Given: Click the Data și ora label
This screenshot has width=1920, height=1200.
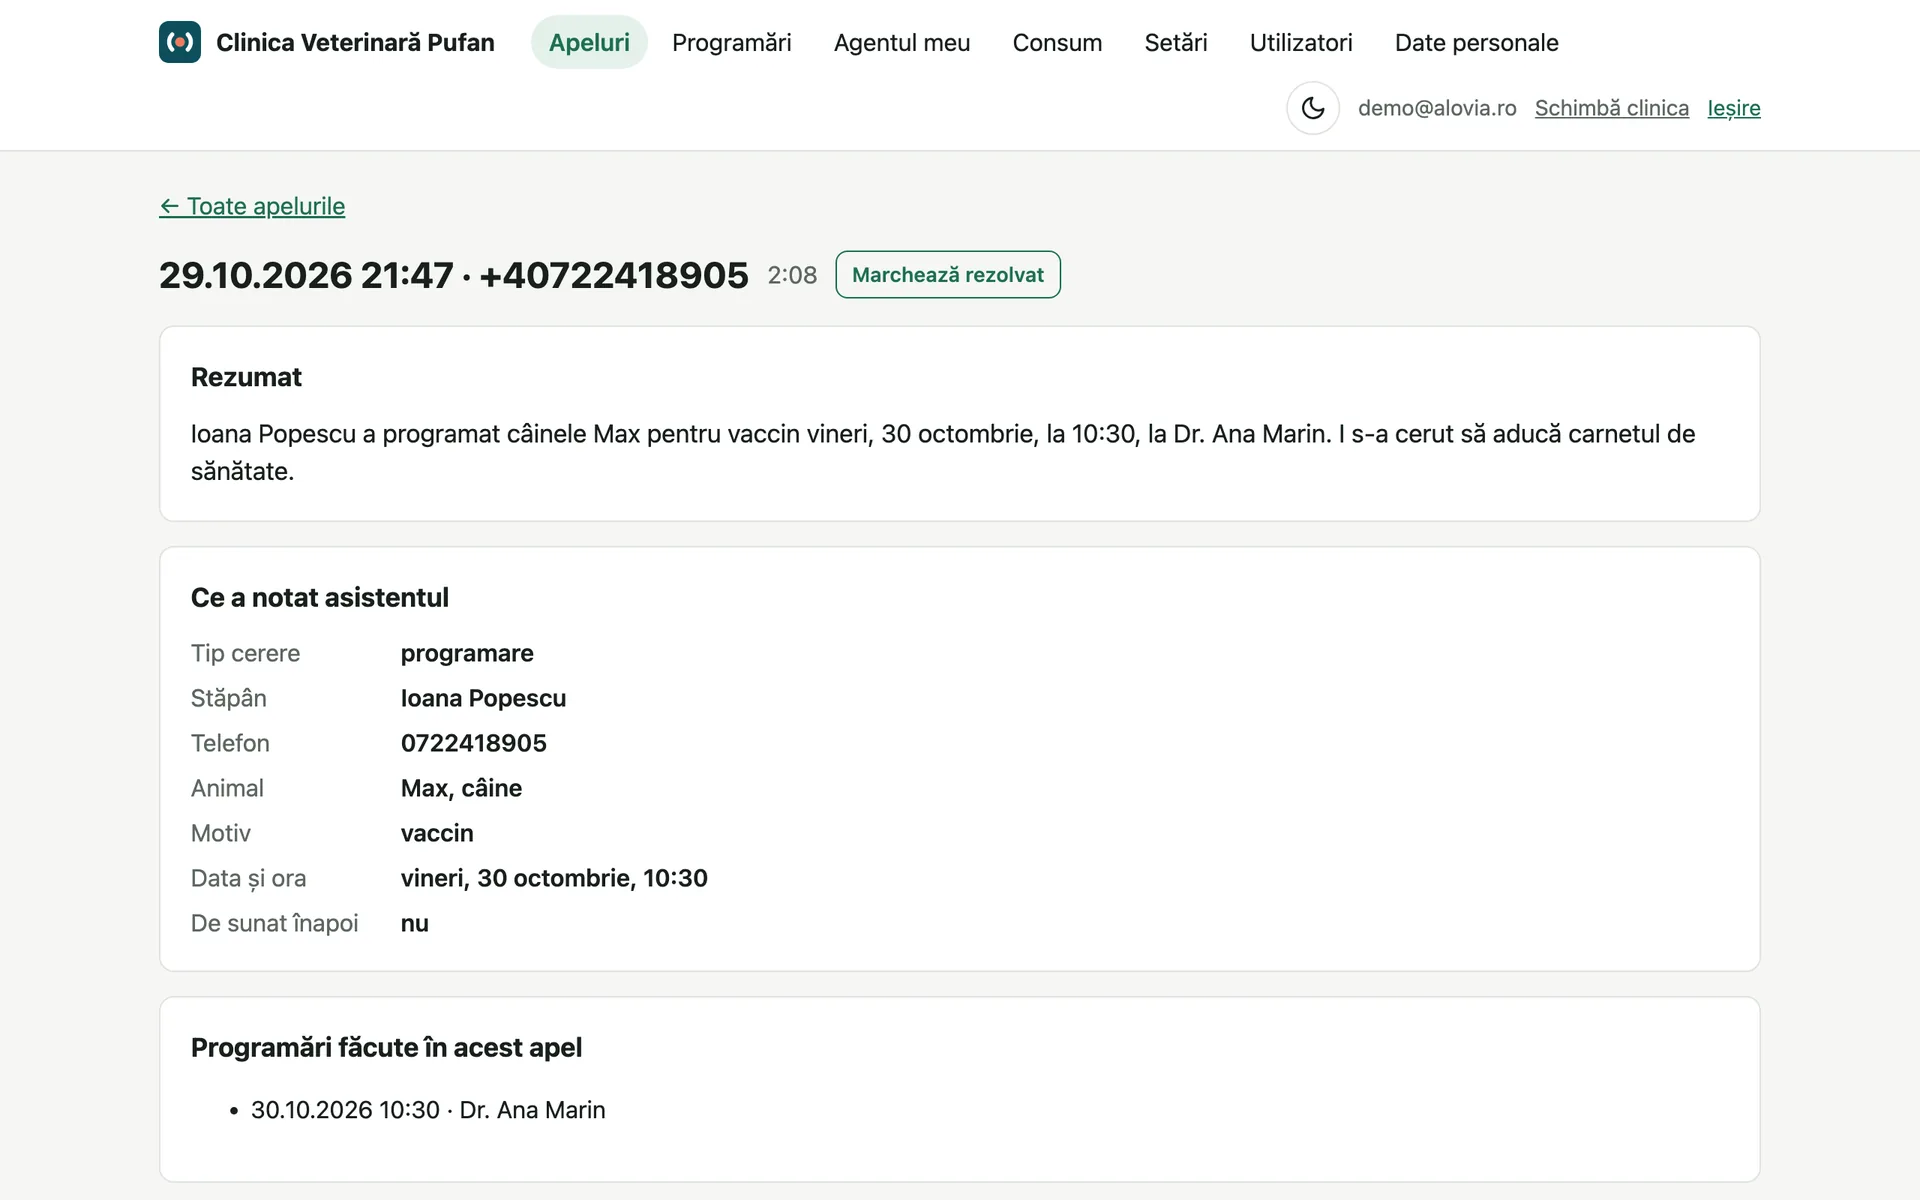Looking at the screenshot, I should [x=249, y=878].
